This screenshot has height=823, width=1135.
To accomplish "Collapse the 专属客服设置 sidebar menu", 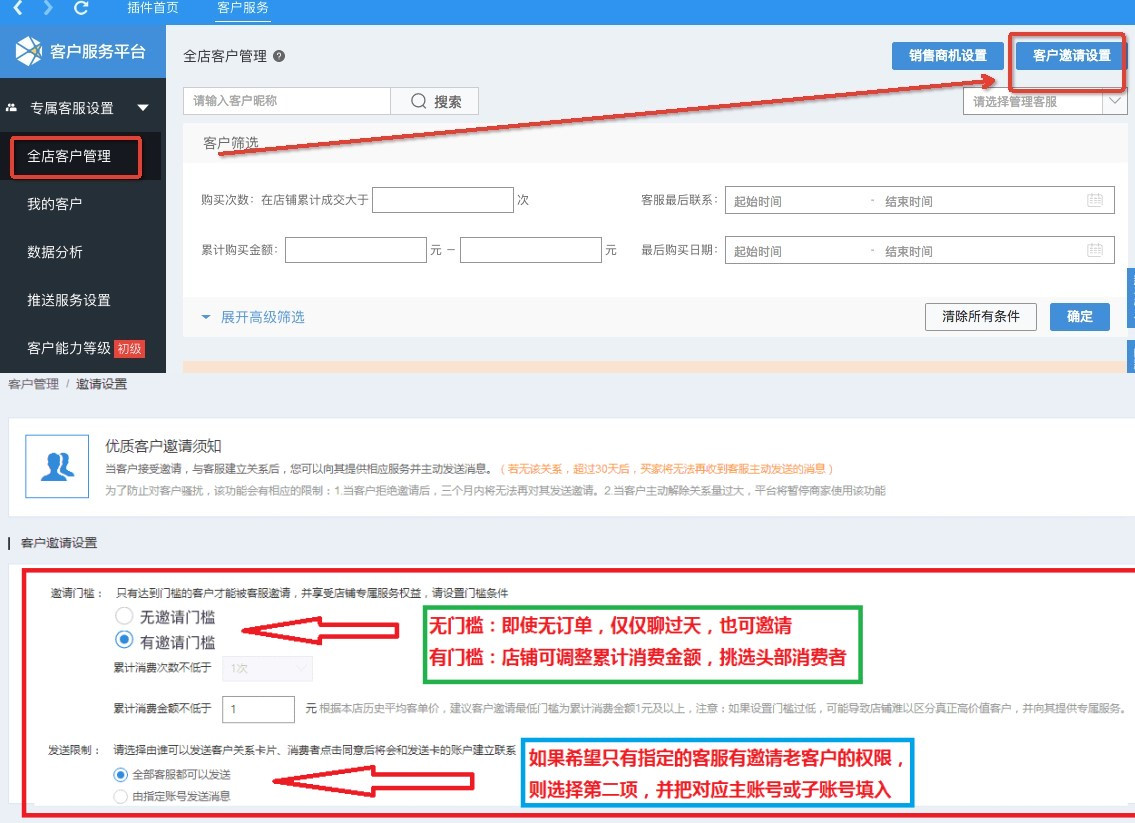I will 143,107.
